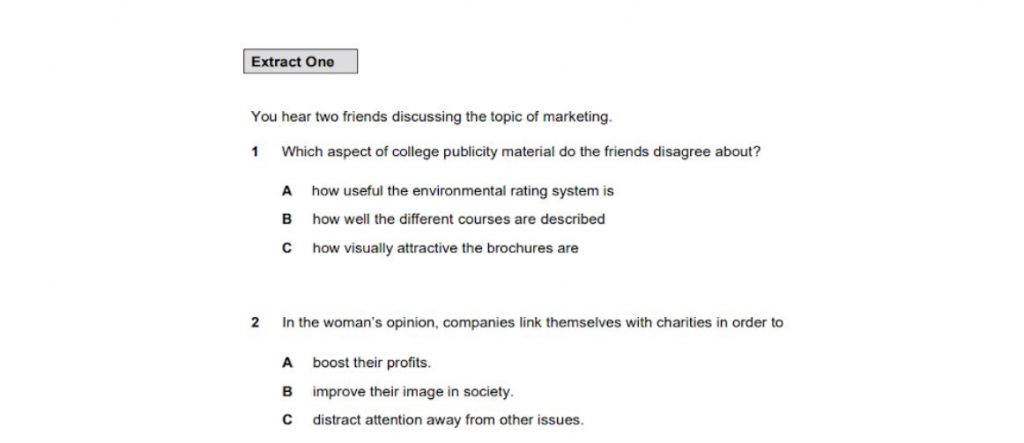Click the Extract One heading box
This screenshot has height=443, width=1024.
point(300,61)
